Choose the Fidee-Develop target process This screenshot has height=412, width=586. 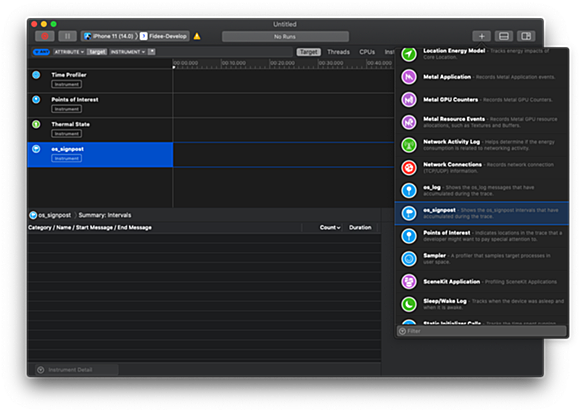pyautogui.click(x=164, y=36)
